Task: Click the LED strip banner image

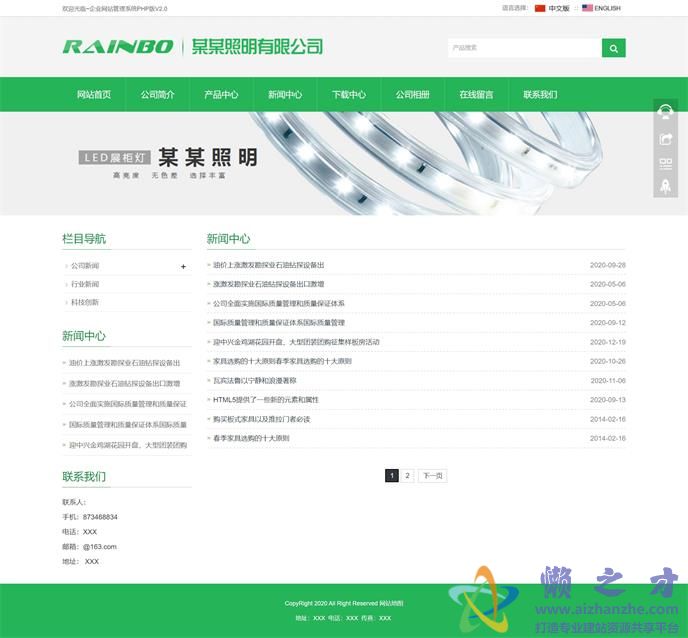Action: [344, 163]
